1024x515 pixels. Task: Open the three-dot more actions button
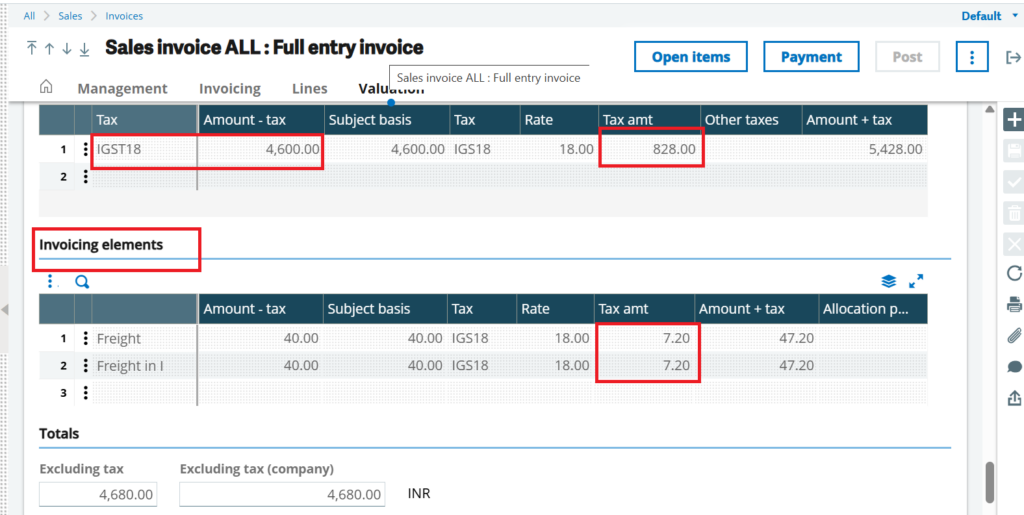[x=972, y=57]
